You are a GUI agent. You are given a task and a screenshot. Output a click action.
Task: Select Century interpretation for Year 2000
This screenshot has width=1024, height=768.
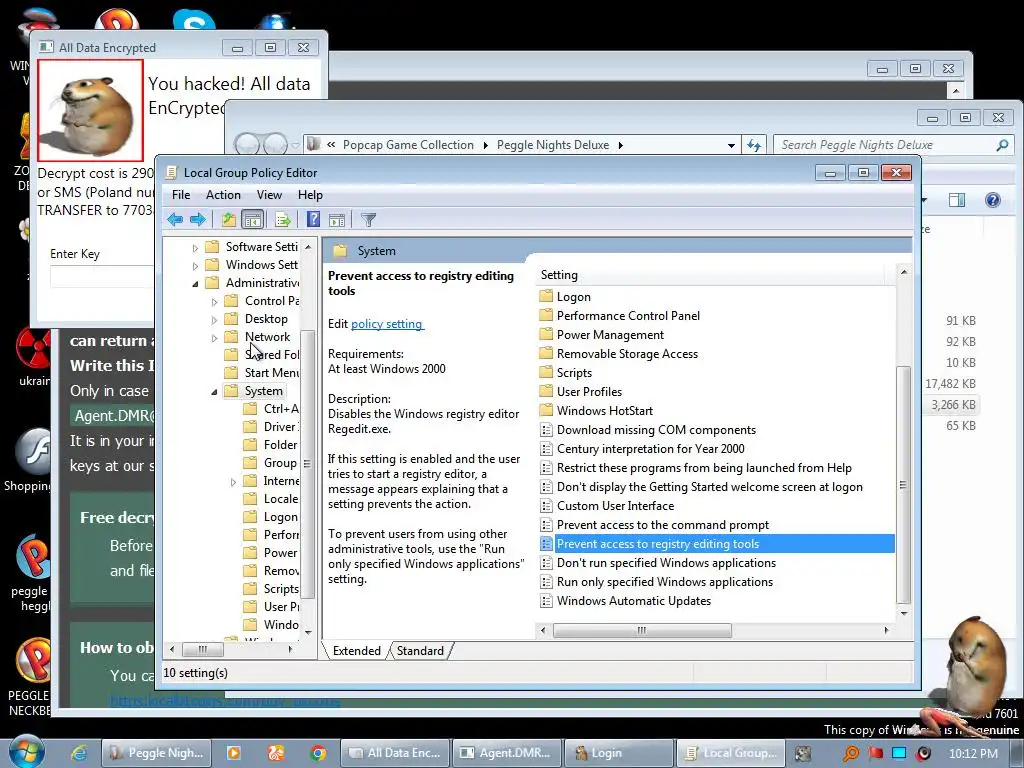pos(643,449)
